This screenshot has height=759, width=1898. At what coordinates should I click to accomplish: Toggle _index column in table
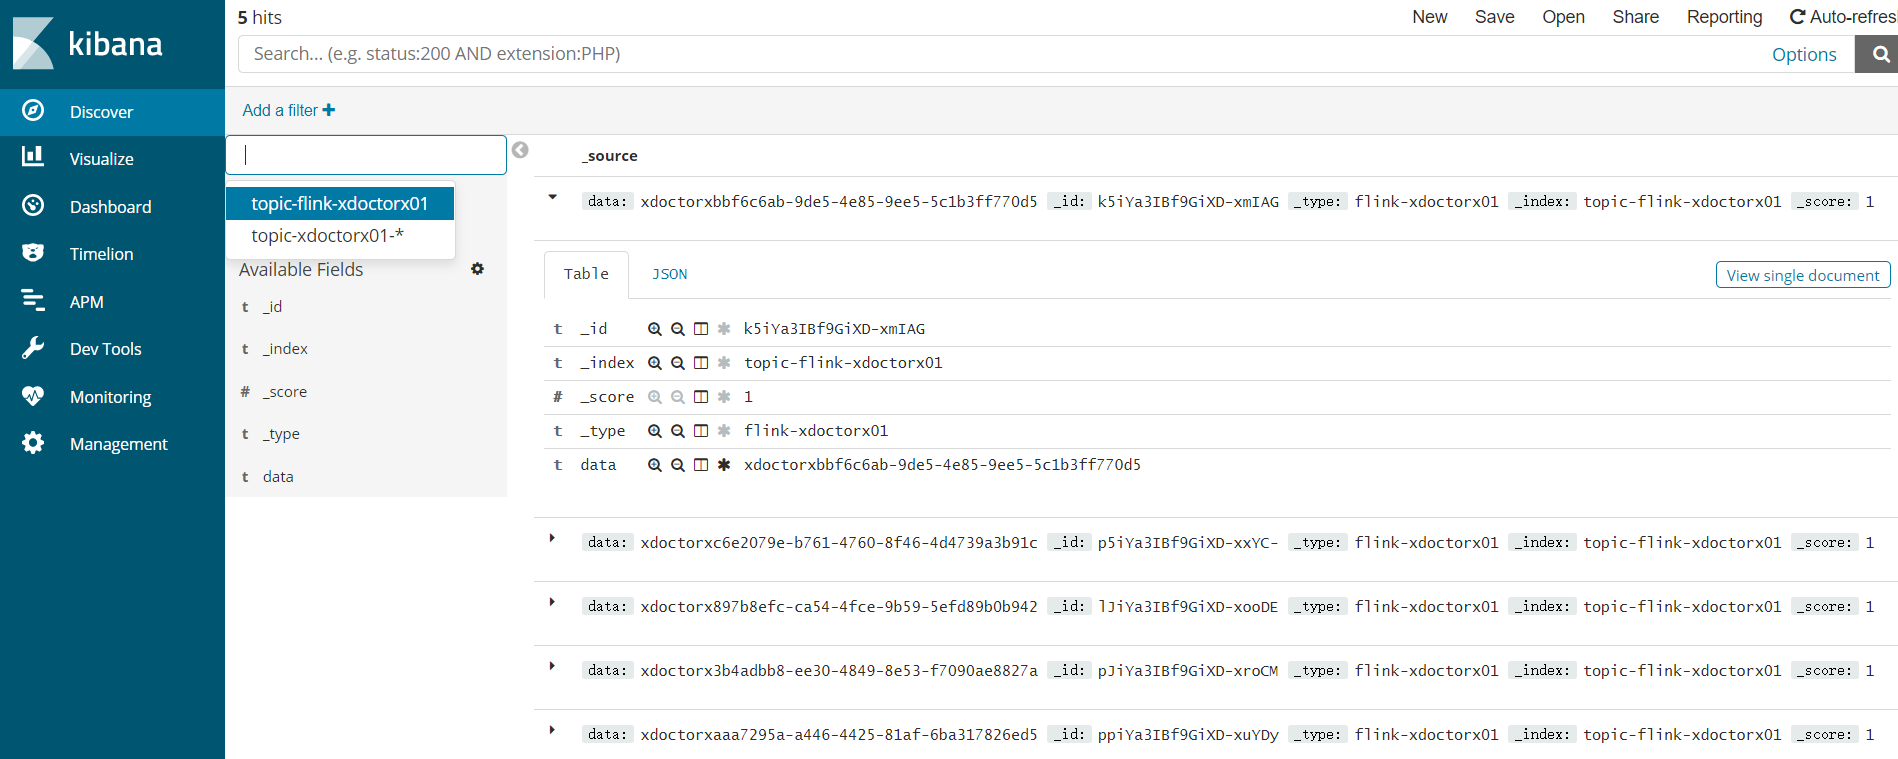pos(701,363)
